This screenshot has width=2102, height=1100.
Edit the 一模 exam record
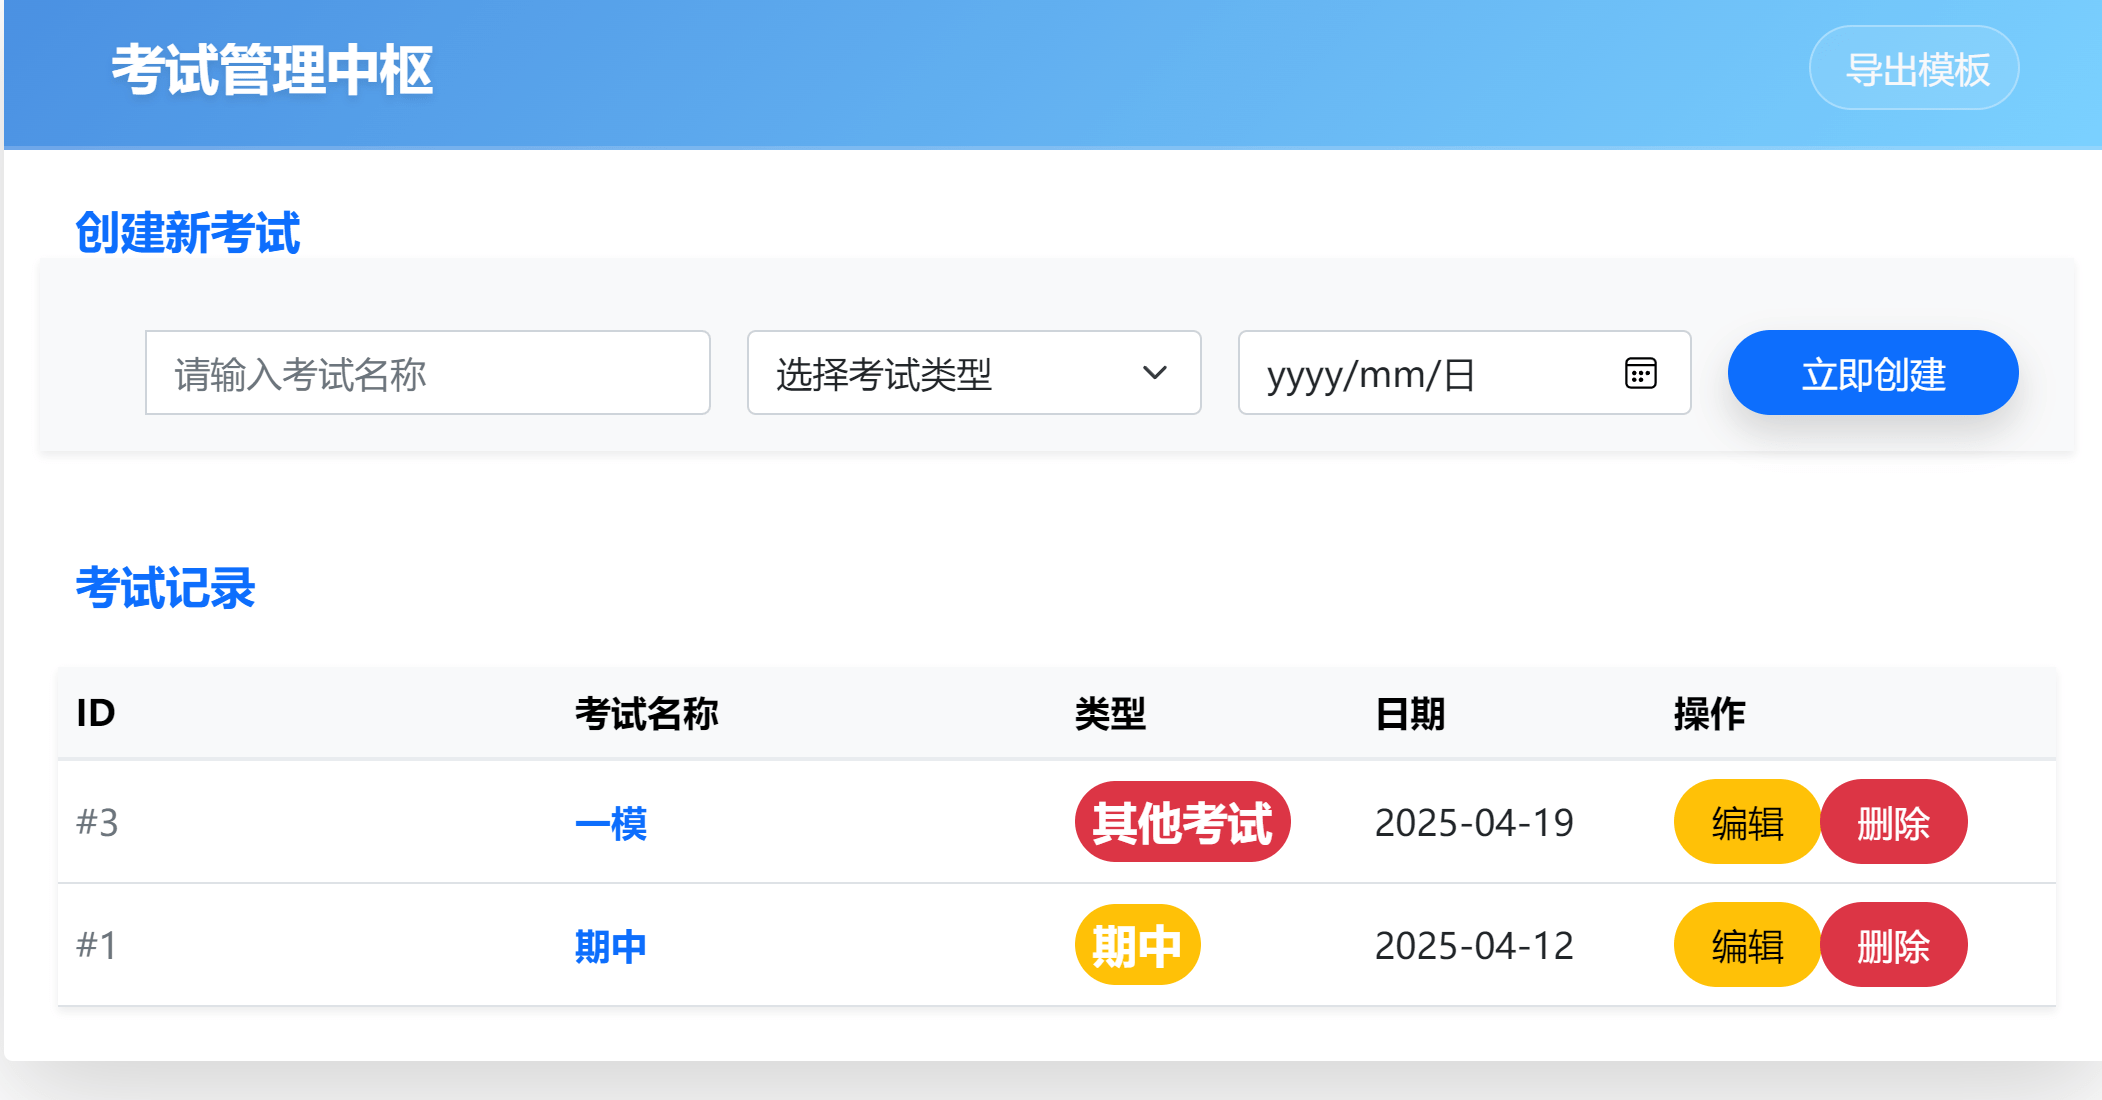coord(1746,822)
